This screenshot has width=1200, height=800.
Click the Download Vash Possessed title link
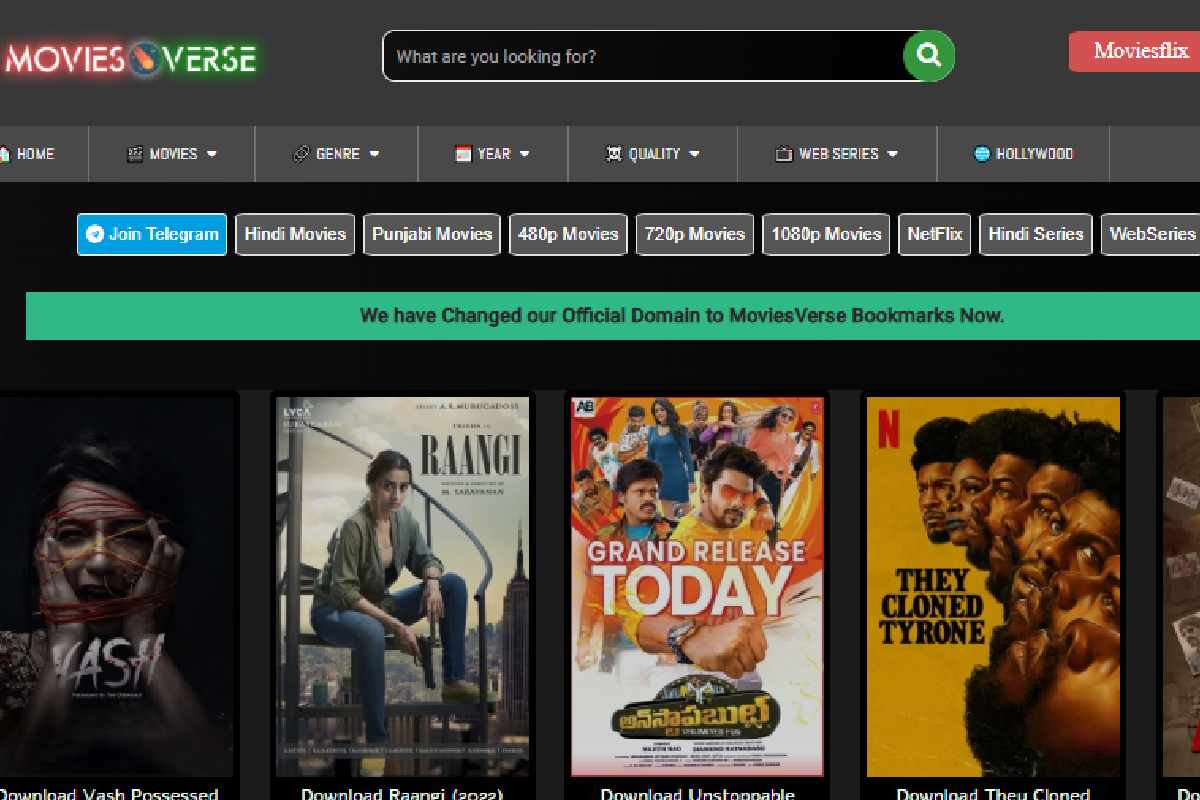[108, 793]
